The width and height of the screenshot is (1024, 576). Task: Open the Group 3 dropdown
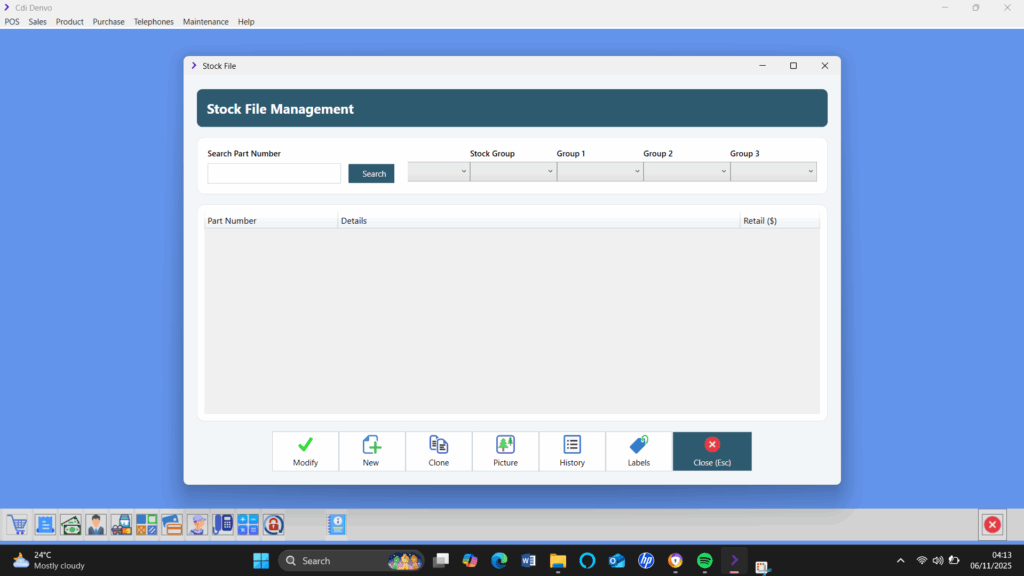coord(773,172)
